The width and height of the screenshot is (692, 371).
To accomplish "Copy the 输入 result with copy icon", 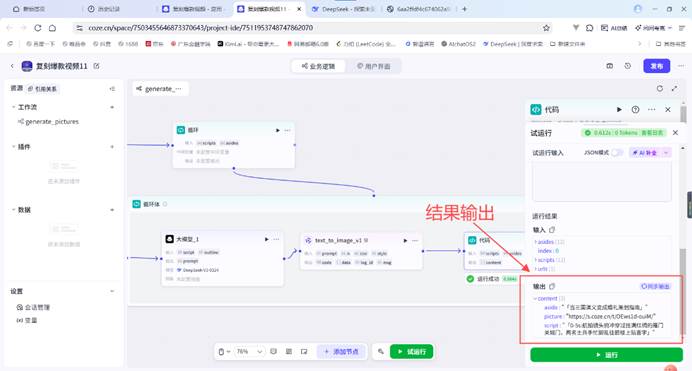I will (552, 229).
